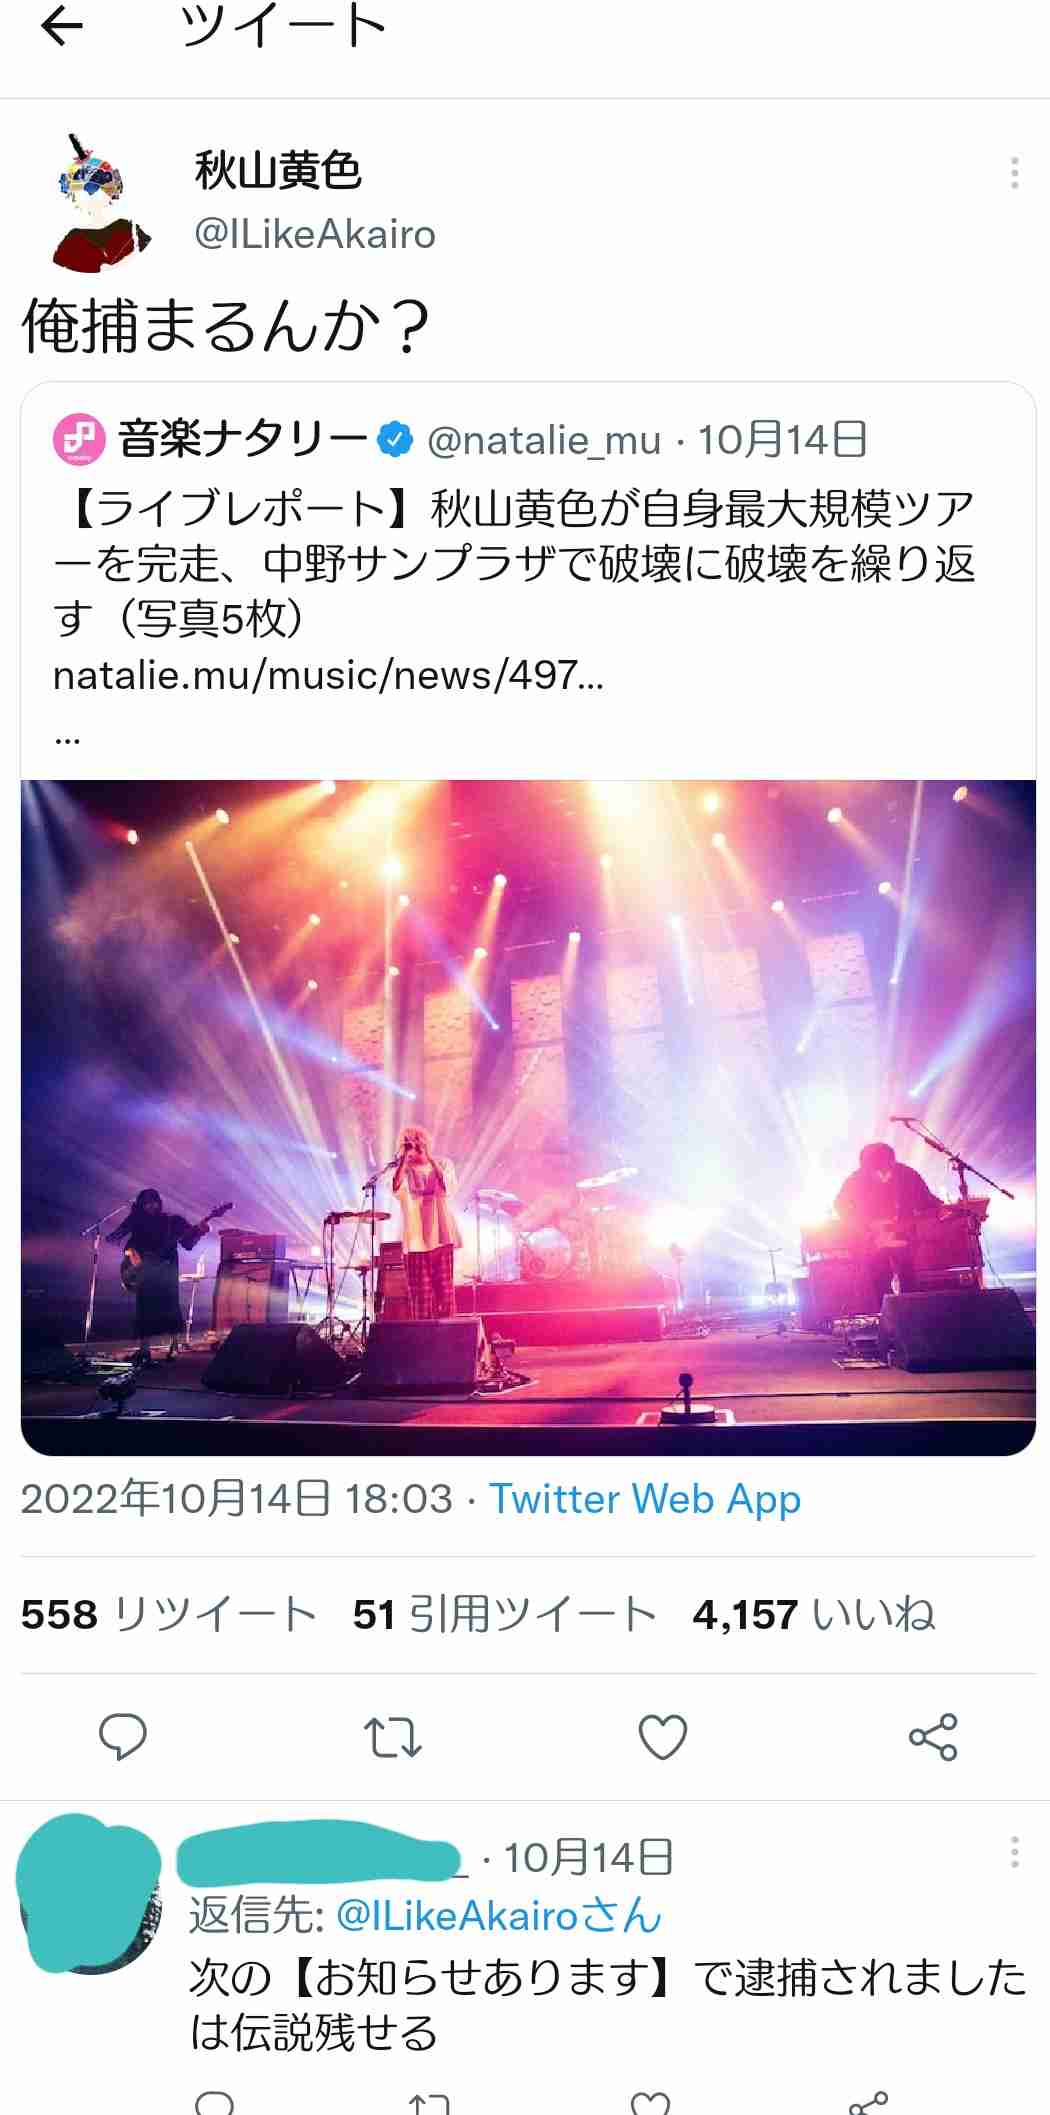Reply to the main tweet with bubble icon
The height and width of the screenshot is (2115, 1050).
[123, 1737]
